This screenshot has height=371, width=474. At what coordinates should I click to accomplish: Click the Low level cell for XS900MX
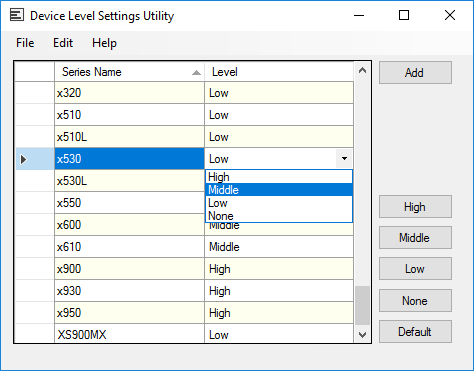(279, 334)
